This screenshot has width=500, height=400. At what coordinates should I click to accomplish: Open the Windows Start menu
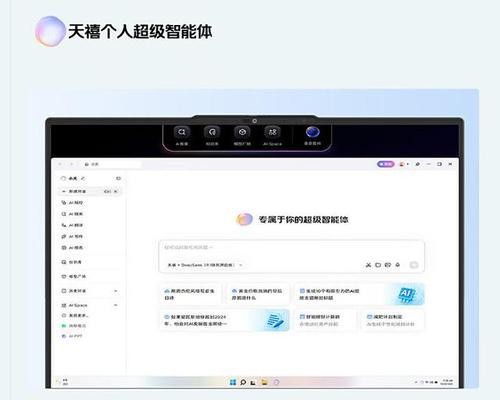point(233,382)
